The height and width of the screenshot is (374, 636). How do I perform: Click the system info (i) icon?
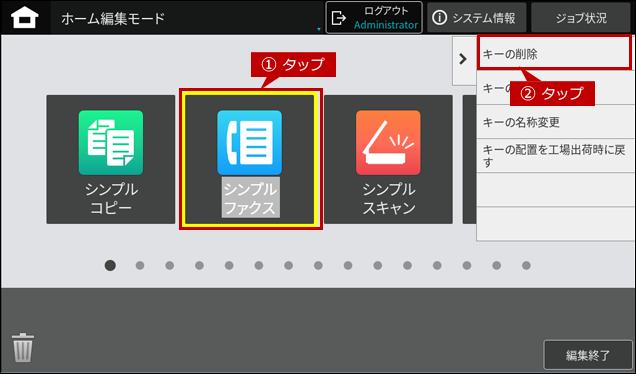point(439,18)
